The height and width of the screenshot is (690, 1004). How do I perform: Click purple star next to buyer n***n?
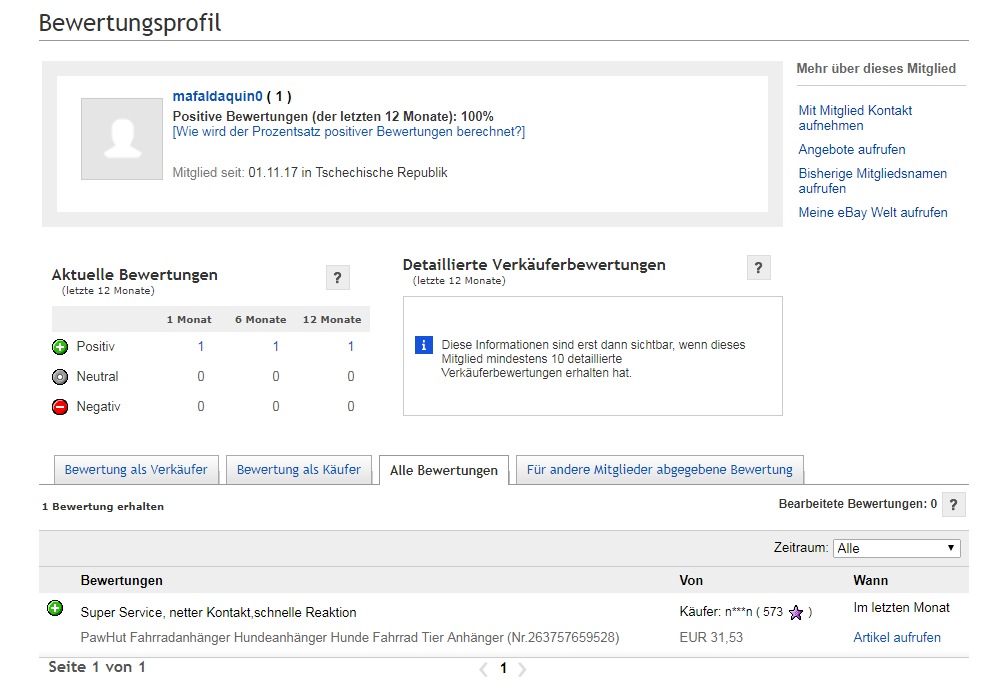click(x=796, y=613)
